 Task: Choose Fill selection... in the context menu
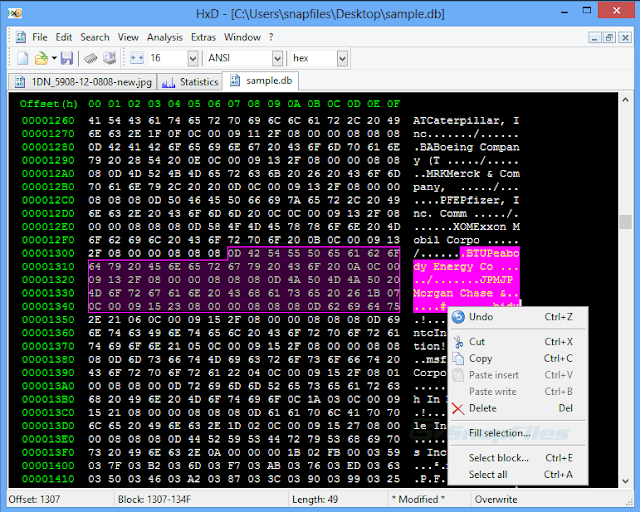[x=518, y=433]
